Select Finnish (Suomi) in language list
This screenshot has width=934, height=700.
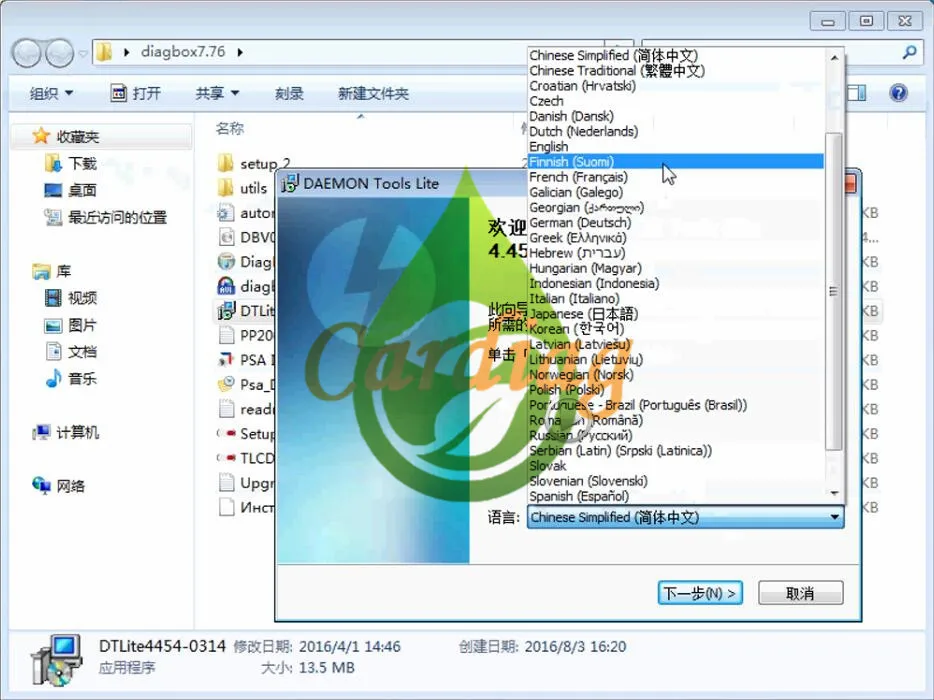[x=675, y=161]
